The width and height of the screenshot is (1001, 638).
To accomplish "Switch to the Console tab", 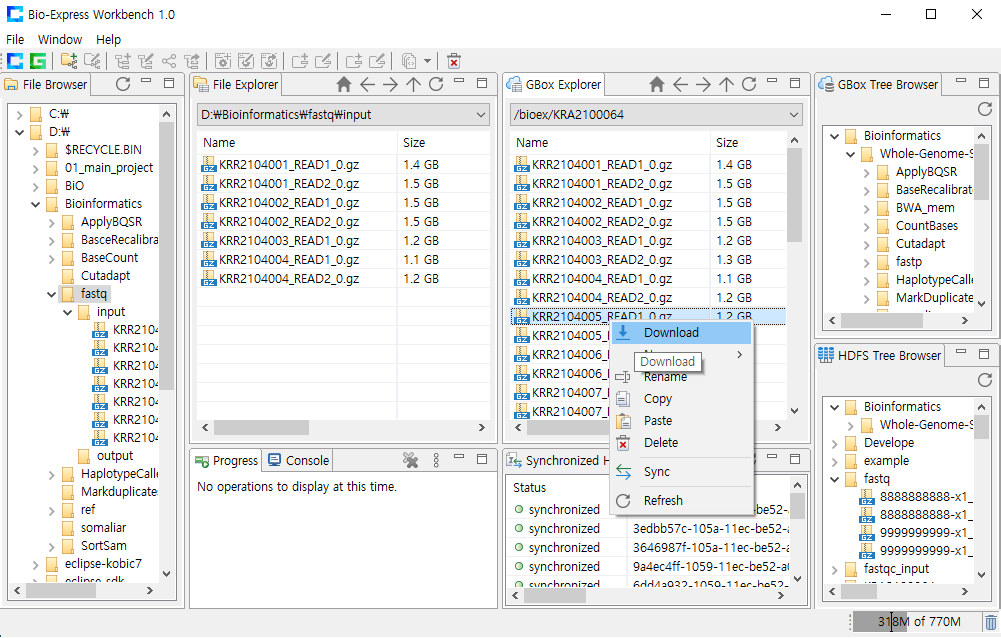I will 298,460.
